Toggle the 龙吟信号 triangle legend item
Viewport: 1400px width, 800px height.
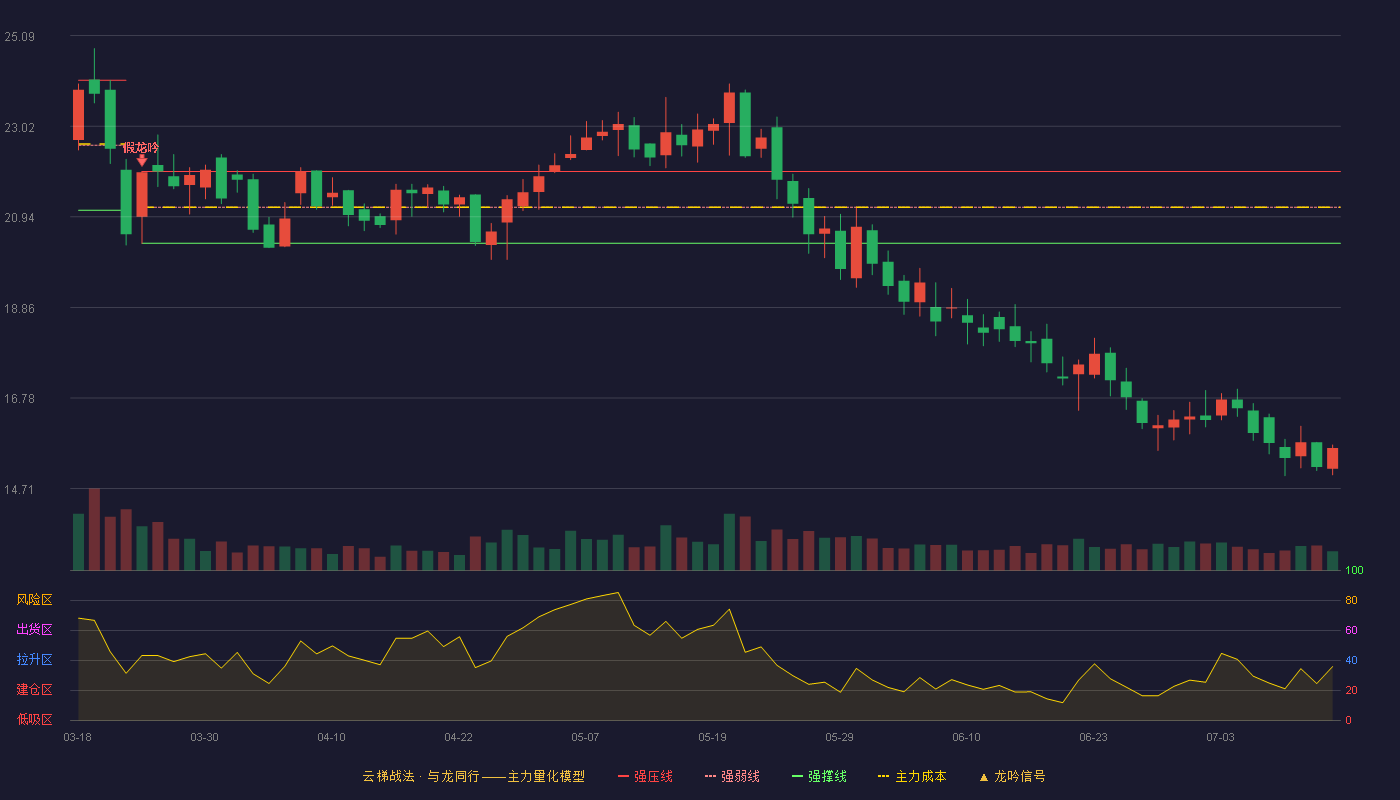coord(1012,776)
